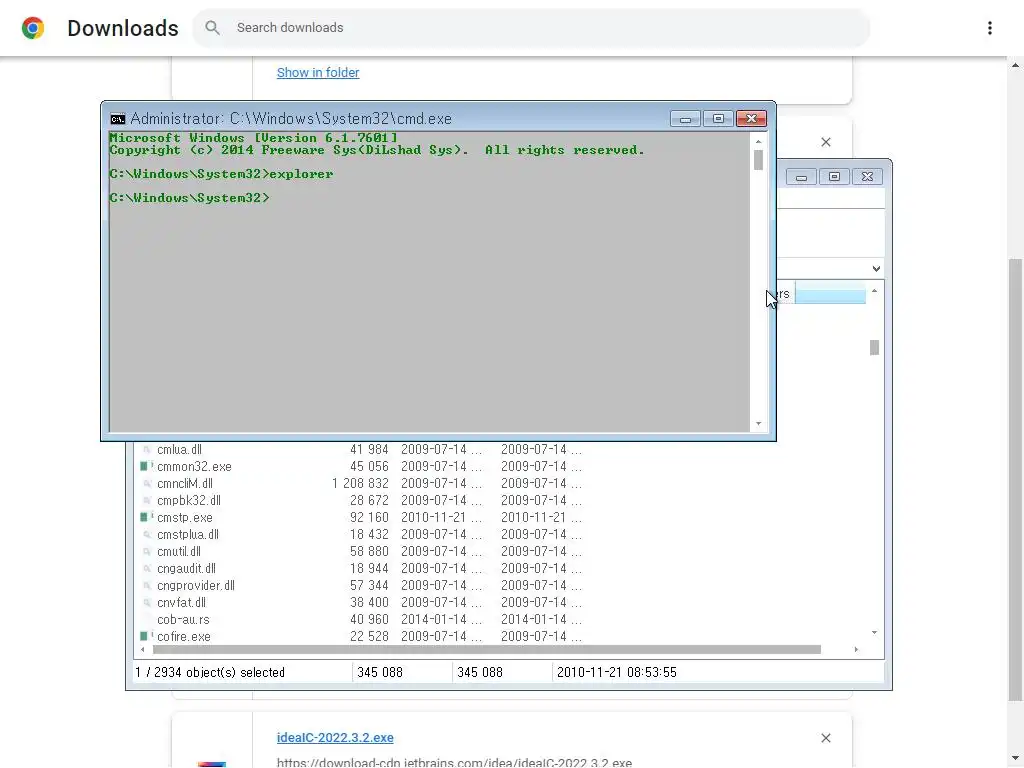Minimize the file manager window
This screenshot has height=768, width=1024.
tap(801, 177)
